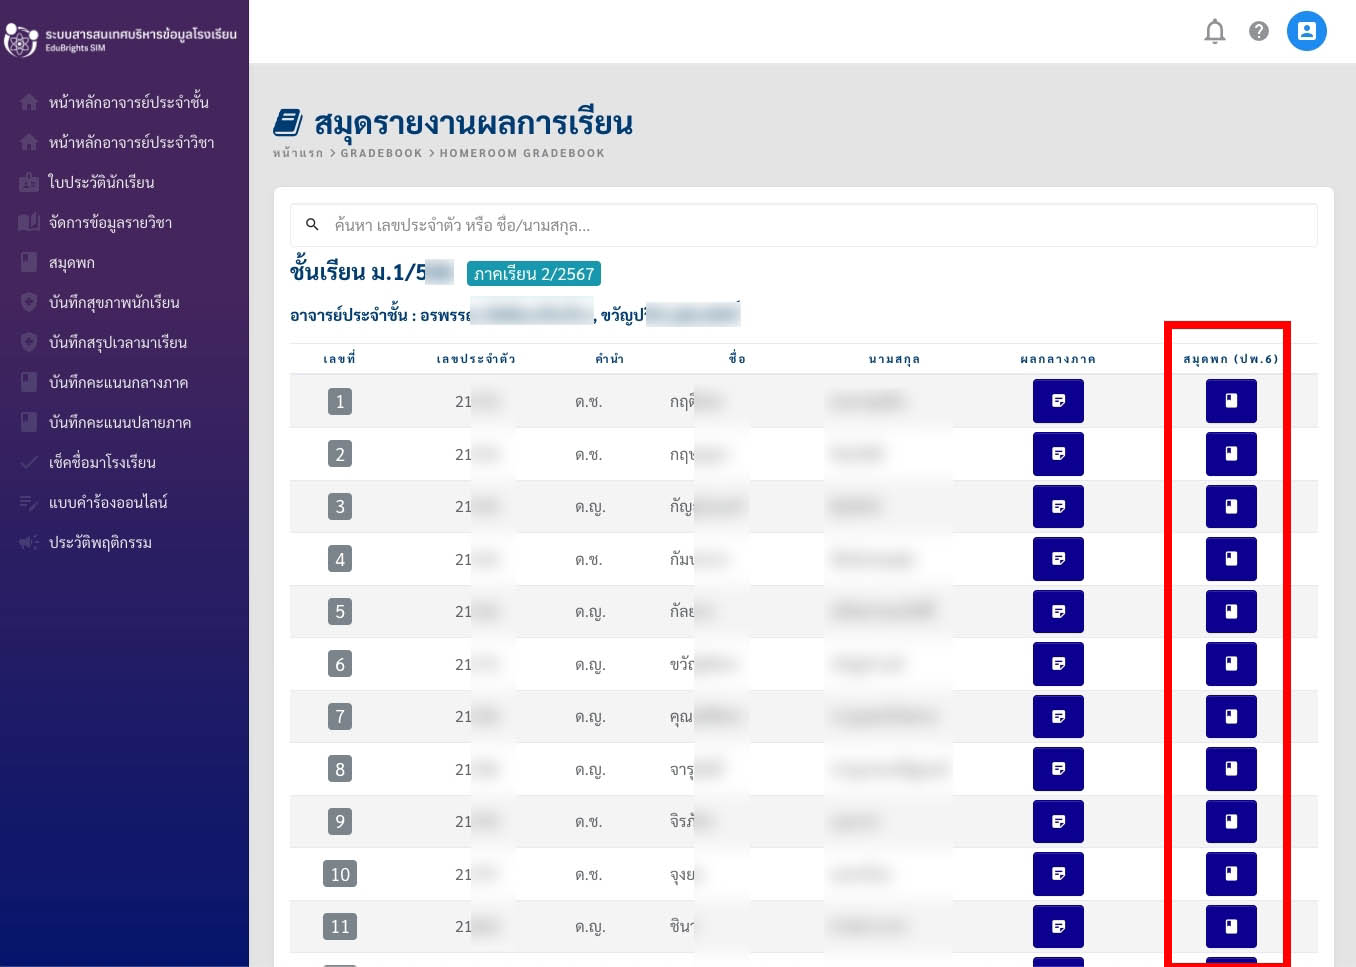The height and width of the screenshot is (967, 1356).
Task: Click the หน้าแรก breadcrumb link
Action: click(298, 153)
